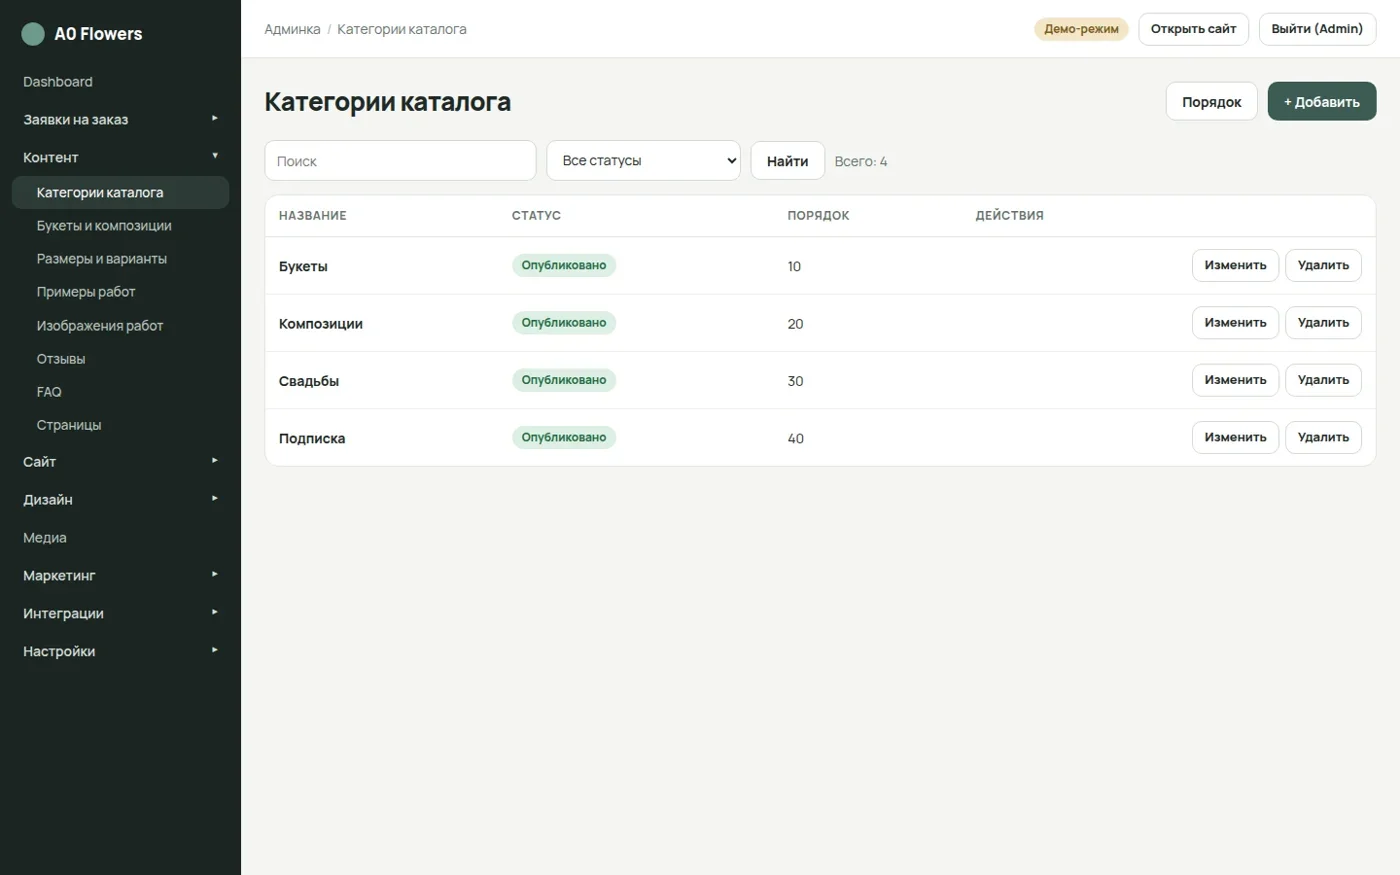
Task: Delete the Композиции category
Action: point(1323,323)
